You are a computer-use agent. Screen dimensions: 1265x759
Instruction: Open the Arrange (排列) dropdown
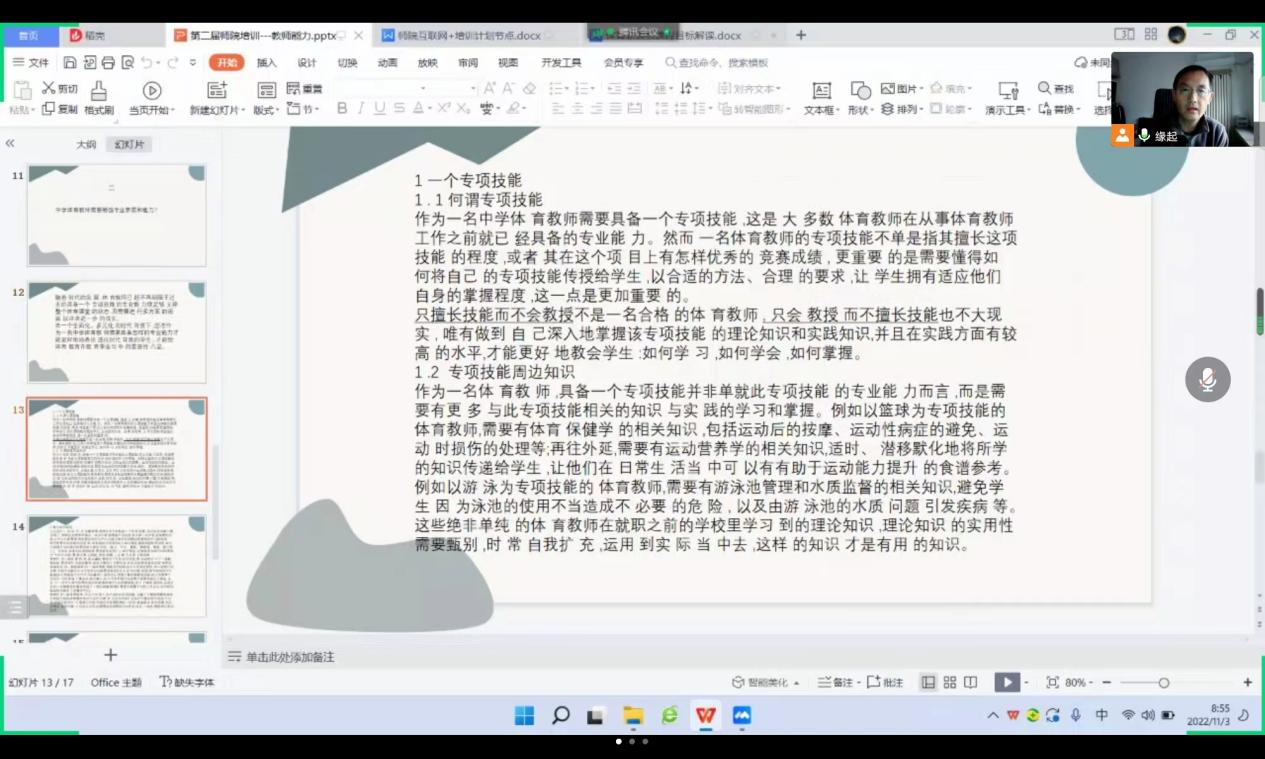click(x=912, y=109)
